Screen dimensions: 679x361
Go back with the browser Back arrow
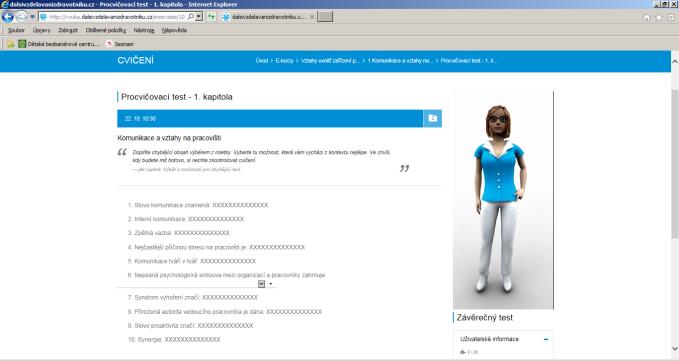coord(7,17)
